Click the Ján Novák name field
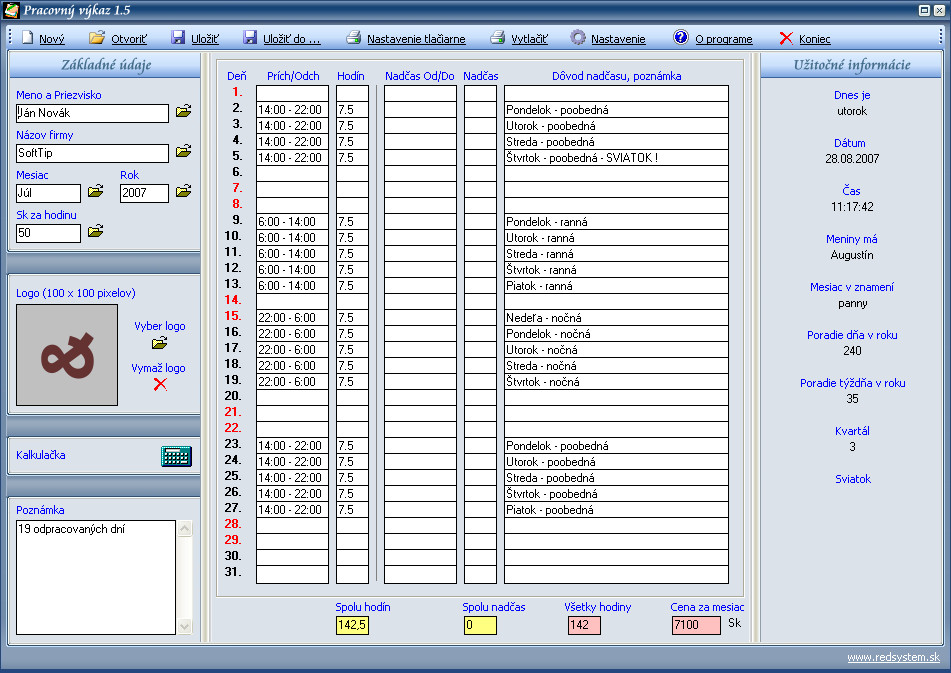Image resolution: width=951 pixels, height=673 pixels. 92,113
